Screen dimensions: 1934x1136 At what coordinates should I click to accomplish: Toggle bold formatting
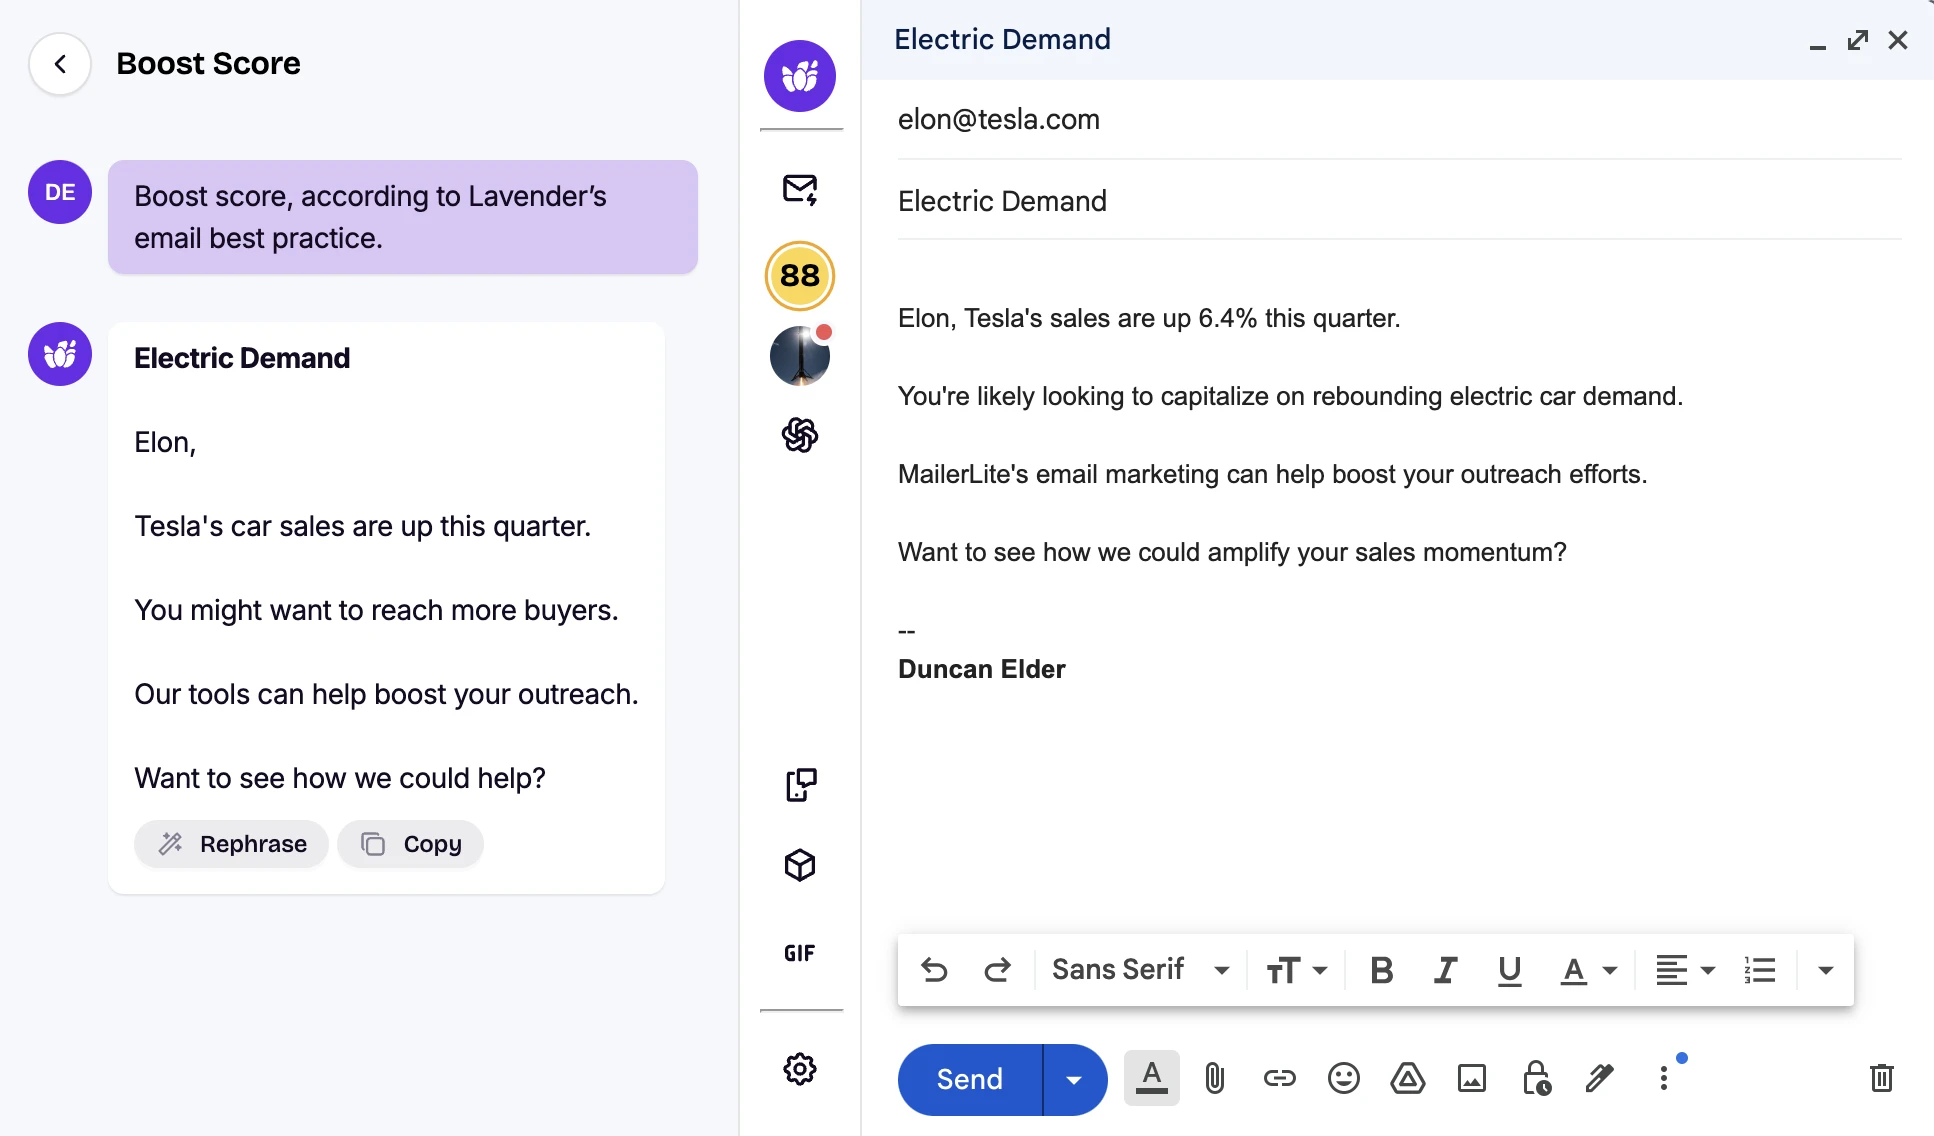click(1381, 970)
